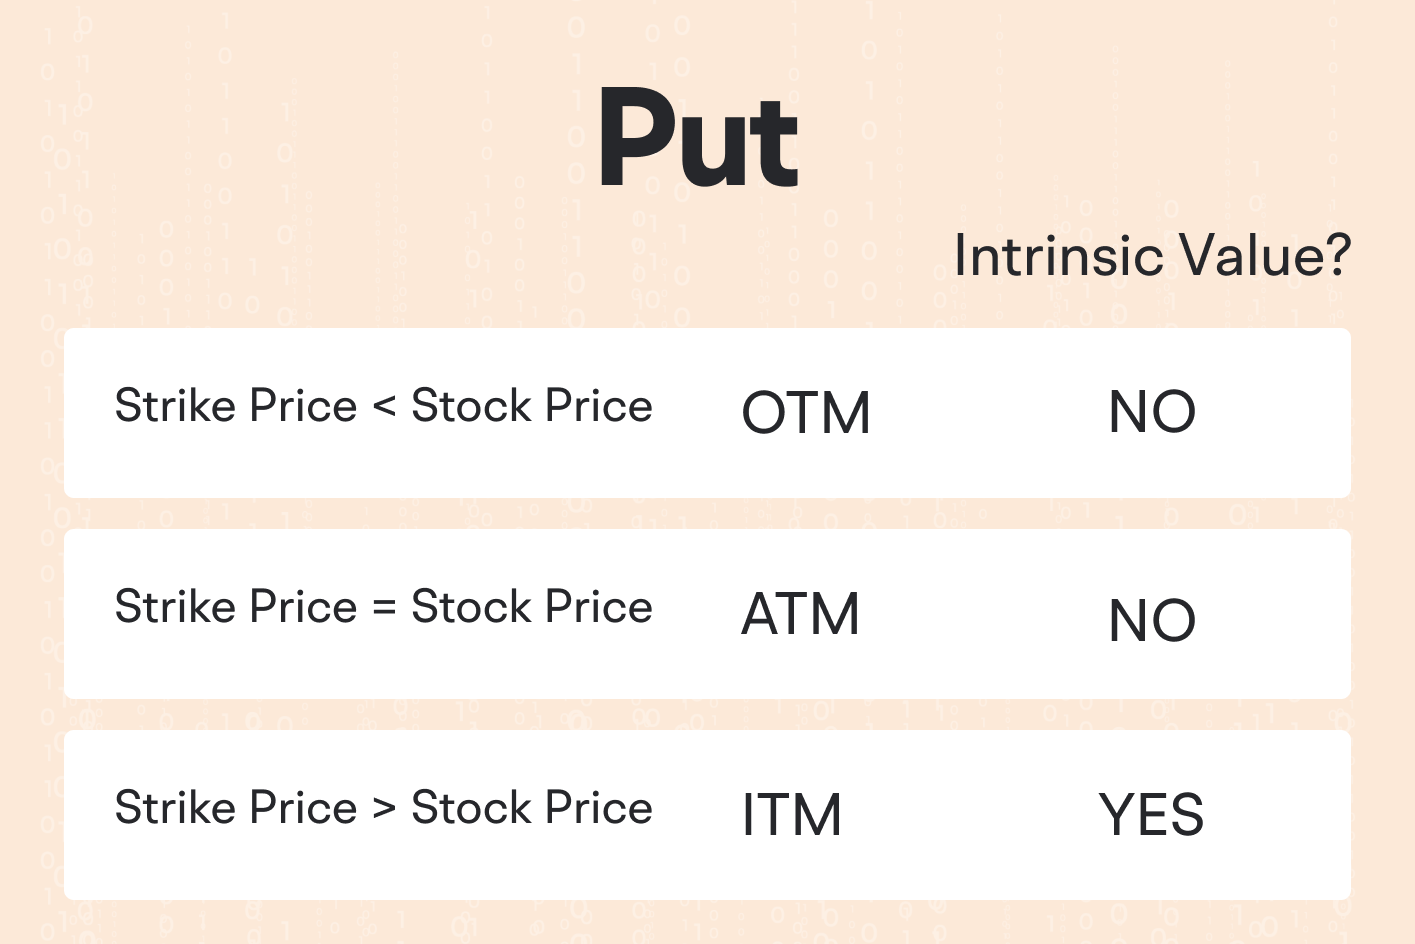Click the equals sign in middle row
The height and width of the screenshot is (944, 1415).
point(384,608)
